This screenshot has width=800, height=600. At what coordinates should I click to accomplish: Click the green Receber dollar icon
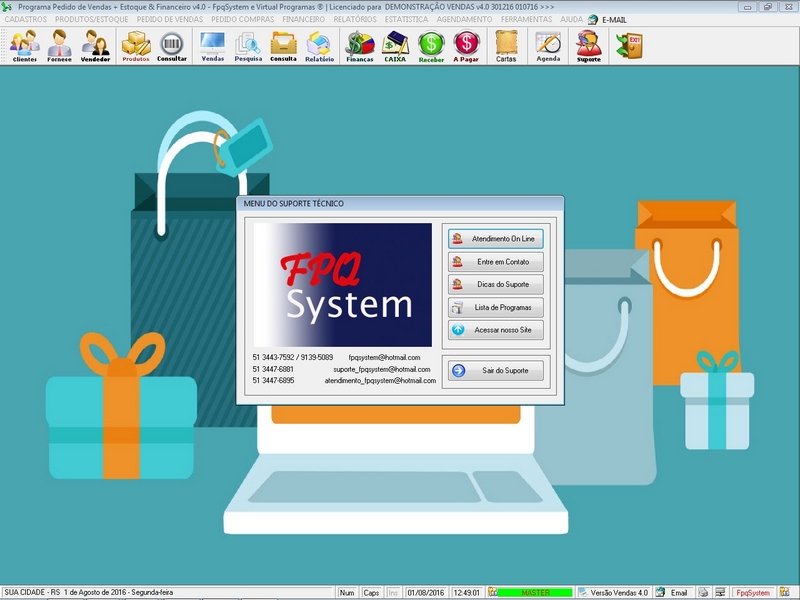coord(431,46)
